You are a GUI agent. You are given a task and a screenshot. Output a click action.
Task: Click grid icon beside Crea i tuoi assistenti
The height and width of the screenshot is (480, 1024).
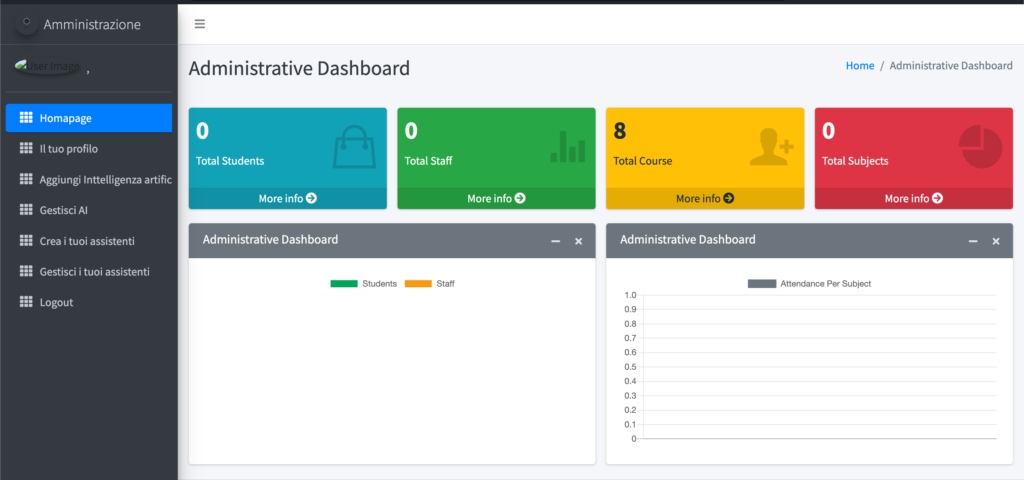click(x=26, y=241)
